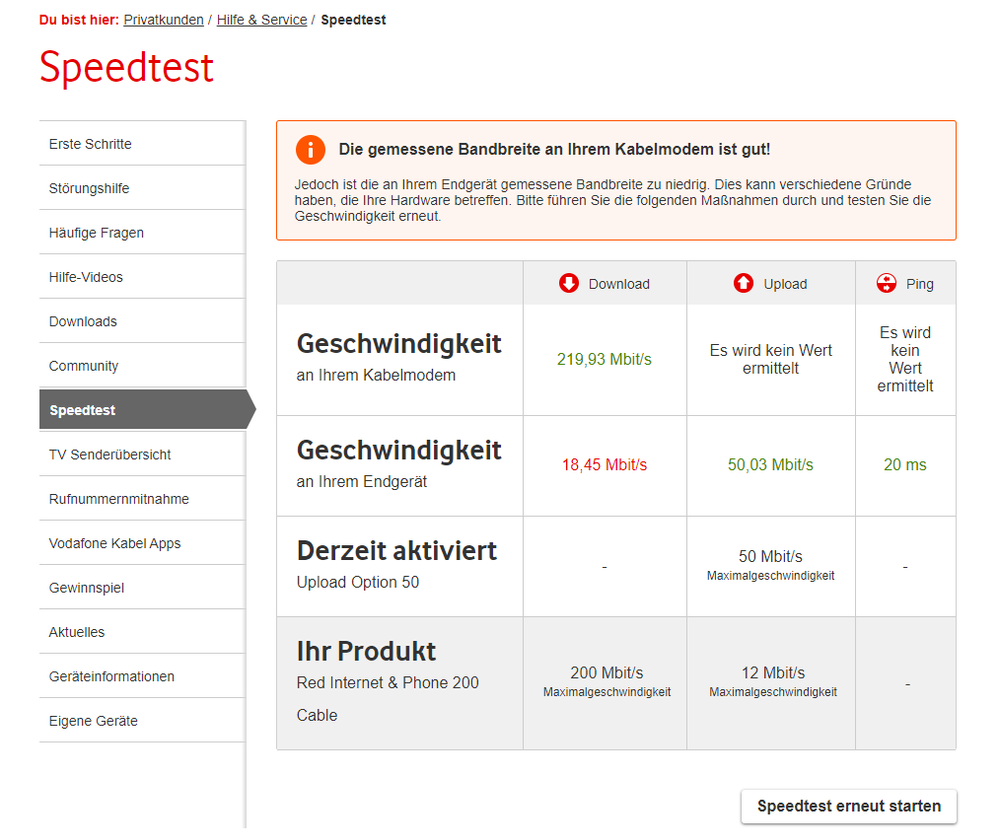Click the red Upload arrow icon

(743, 284)
